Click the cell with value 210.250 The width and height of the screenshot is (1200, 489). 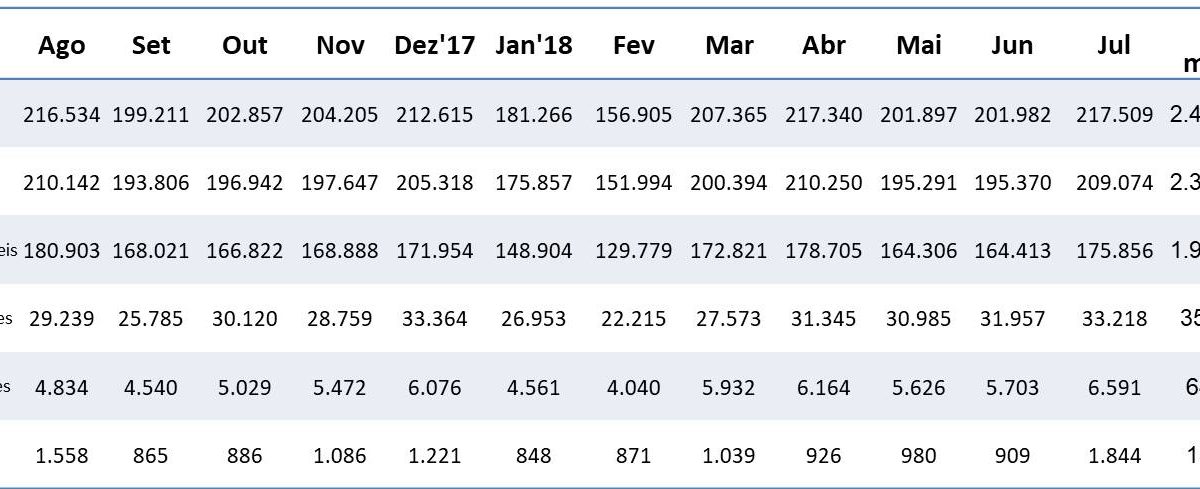click(824, 183)
